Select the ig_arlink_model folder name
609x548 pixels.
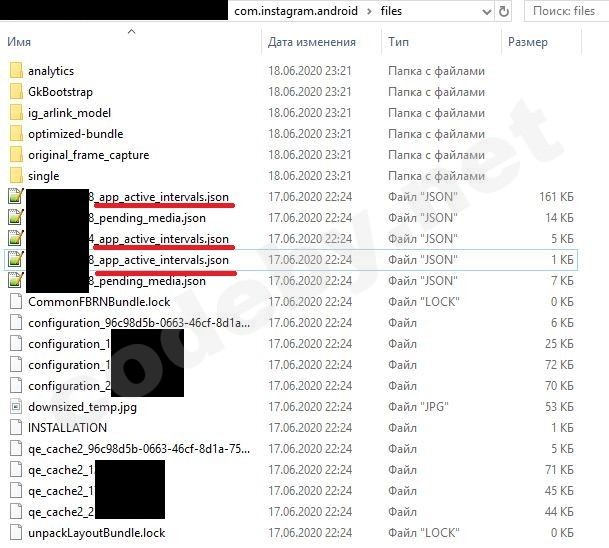click(x=70, y=113)
